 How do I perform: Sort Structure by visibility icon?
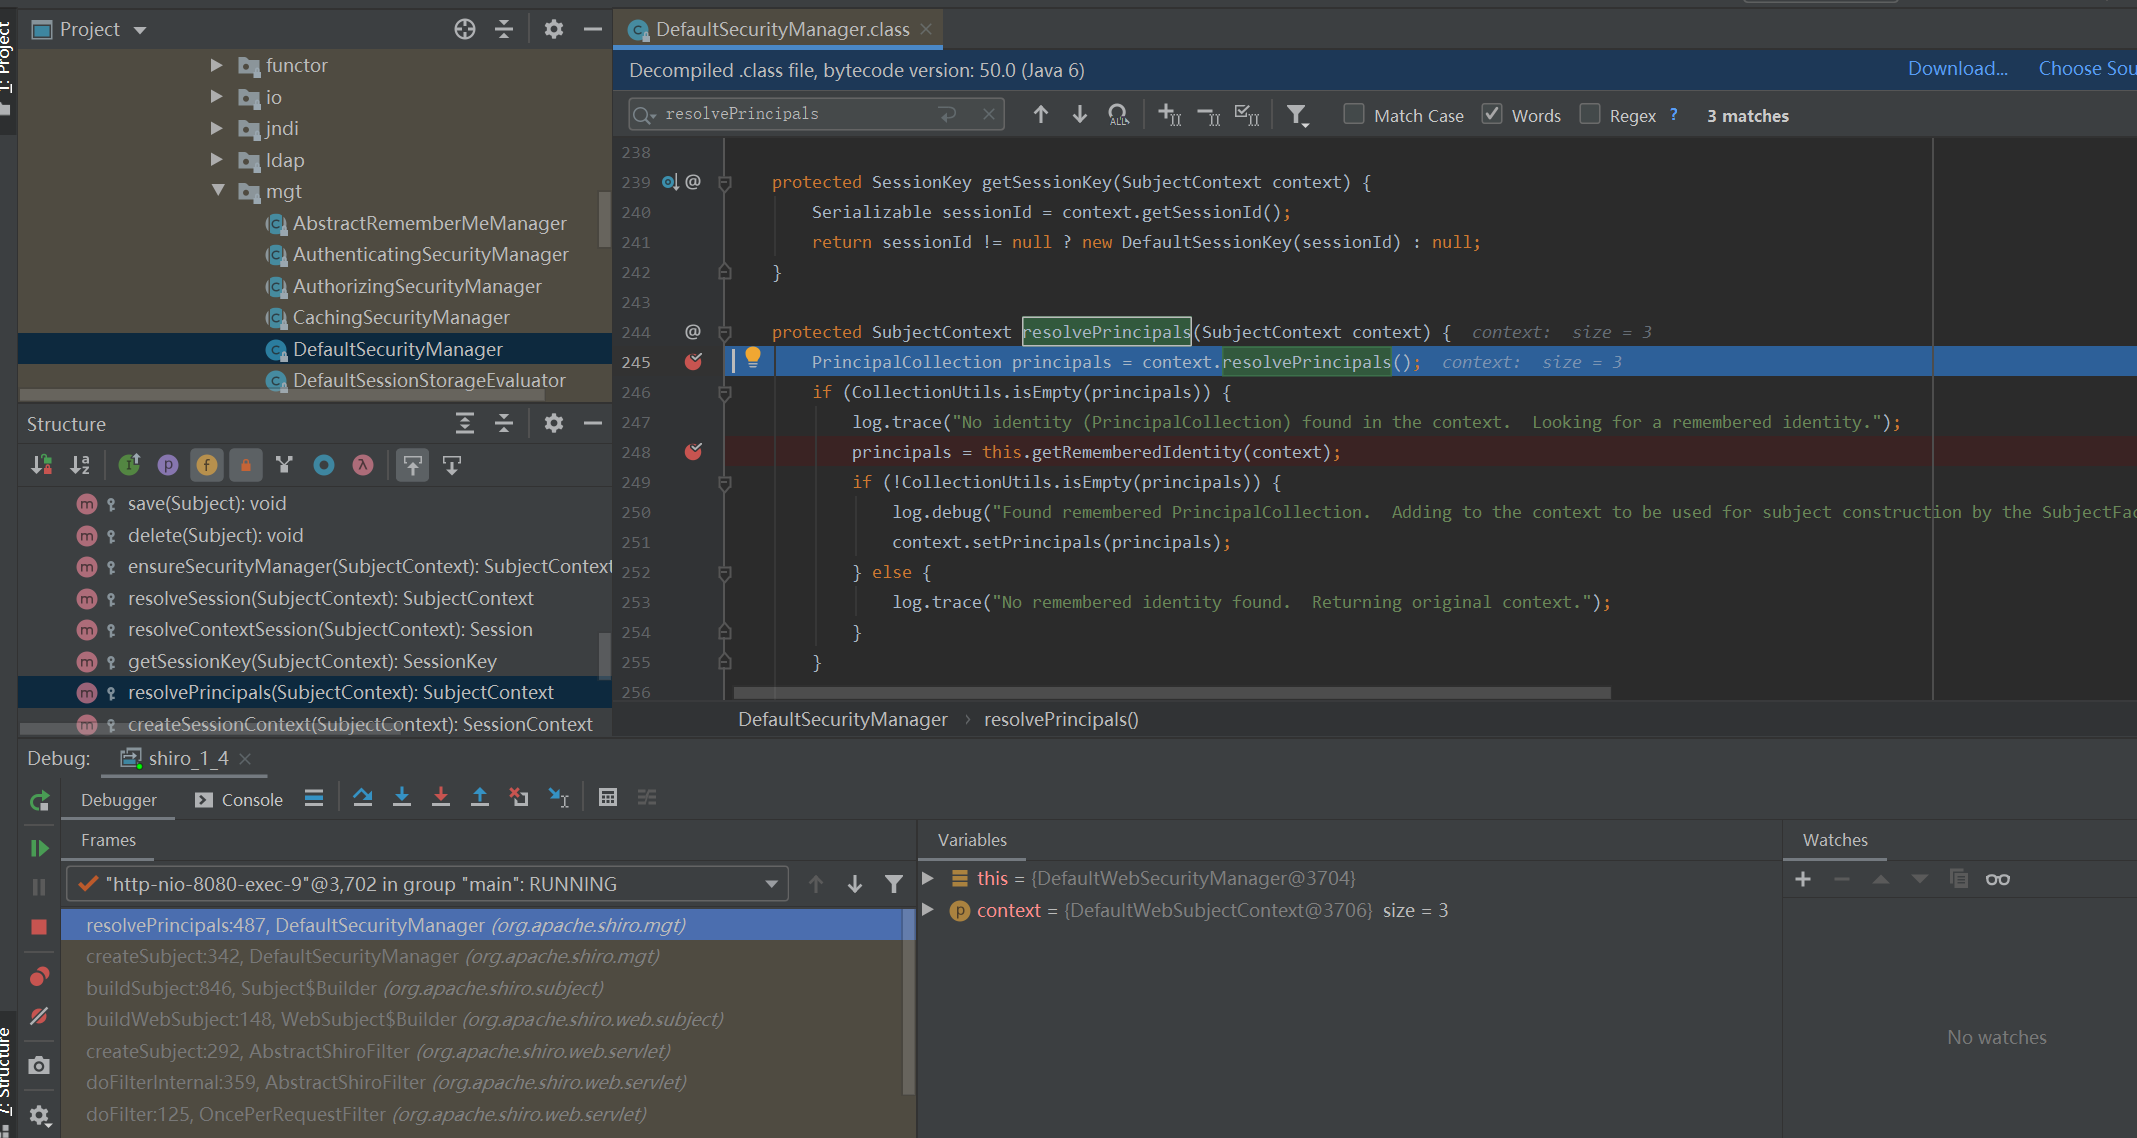click(41, 465)
